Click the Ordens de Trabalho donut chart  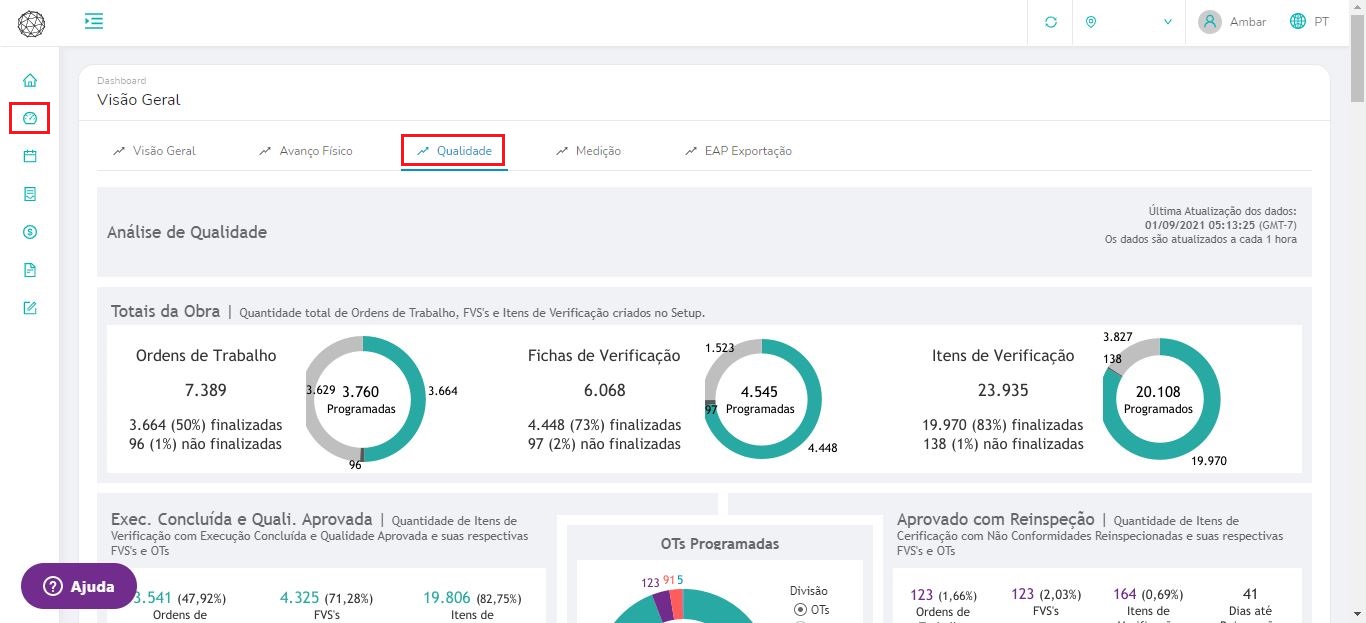363,399
